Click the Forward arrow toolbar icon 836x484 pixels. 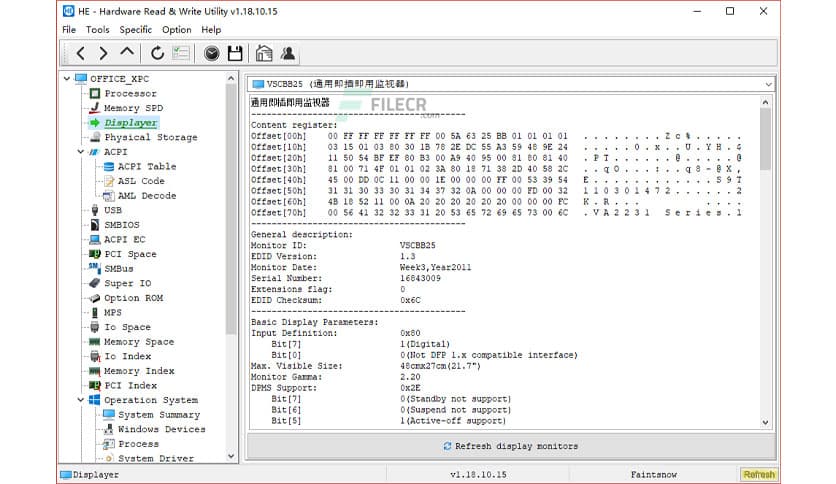[x=103, y=53]
